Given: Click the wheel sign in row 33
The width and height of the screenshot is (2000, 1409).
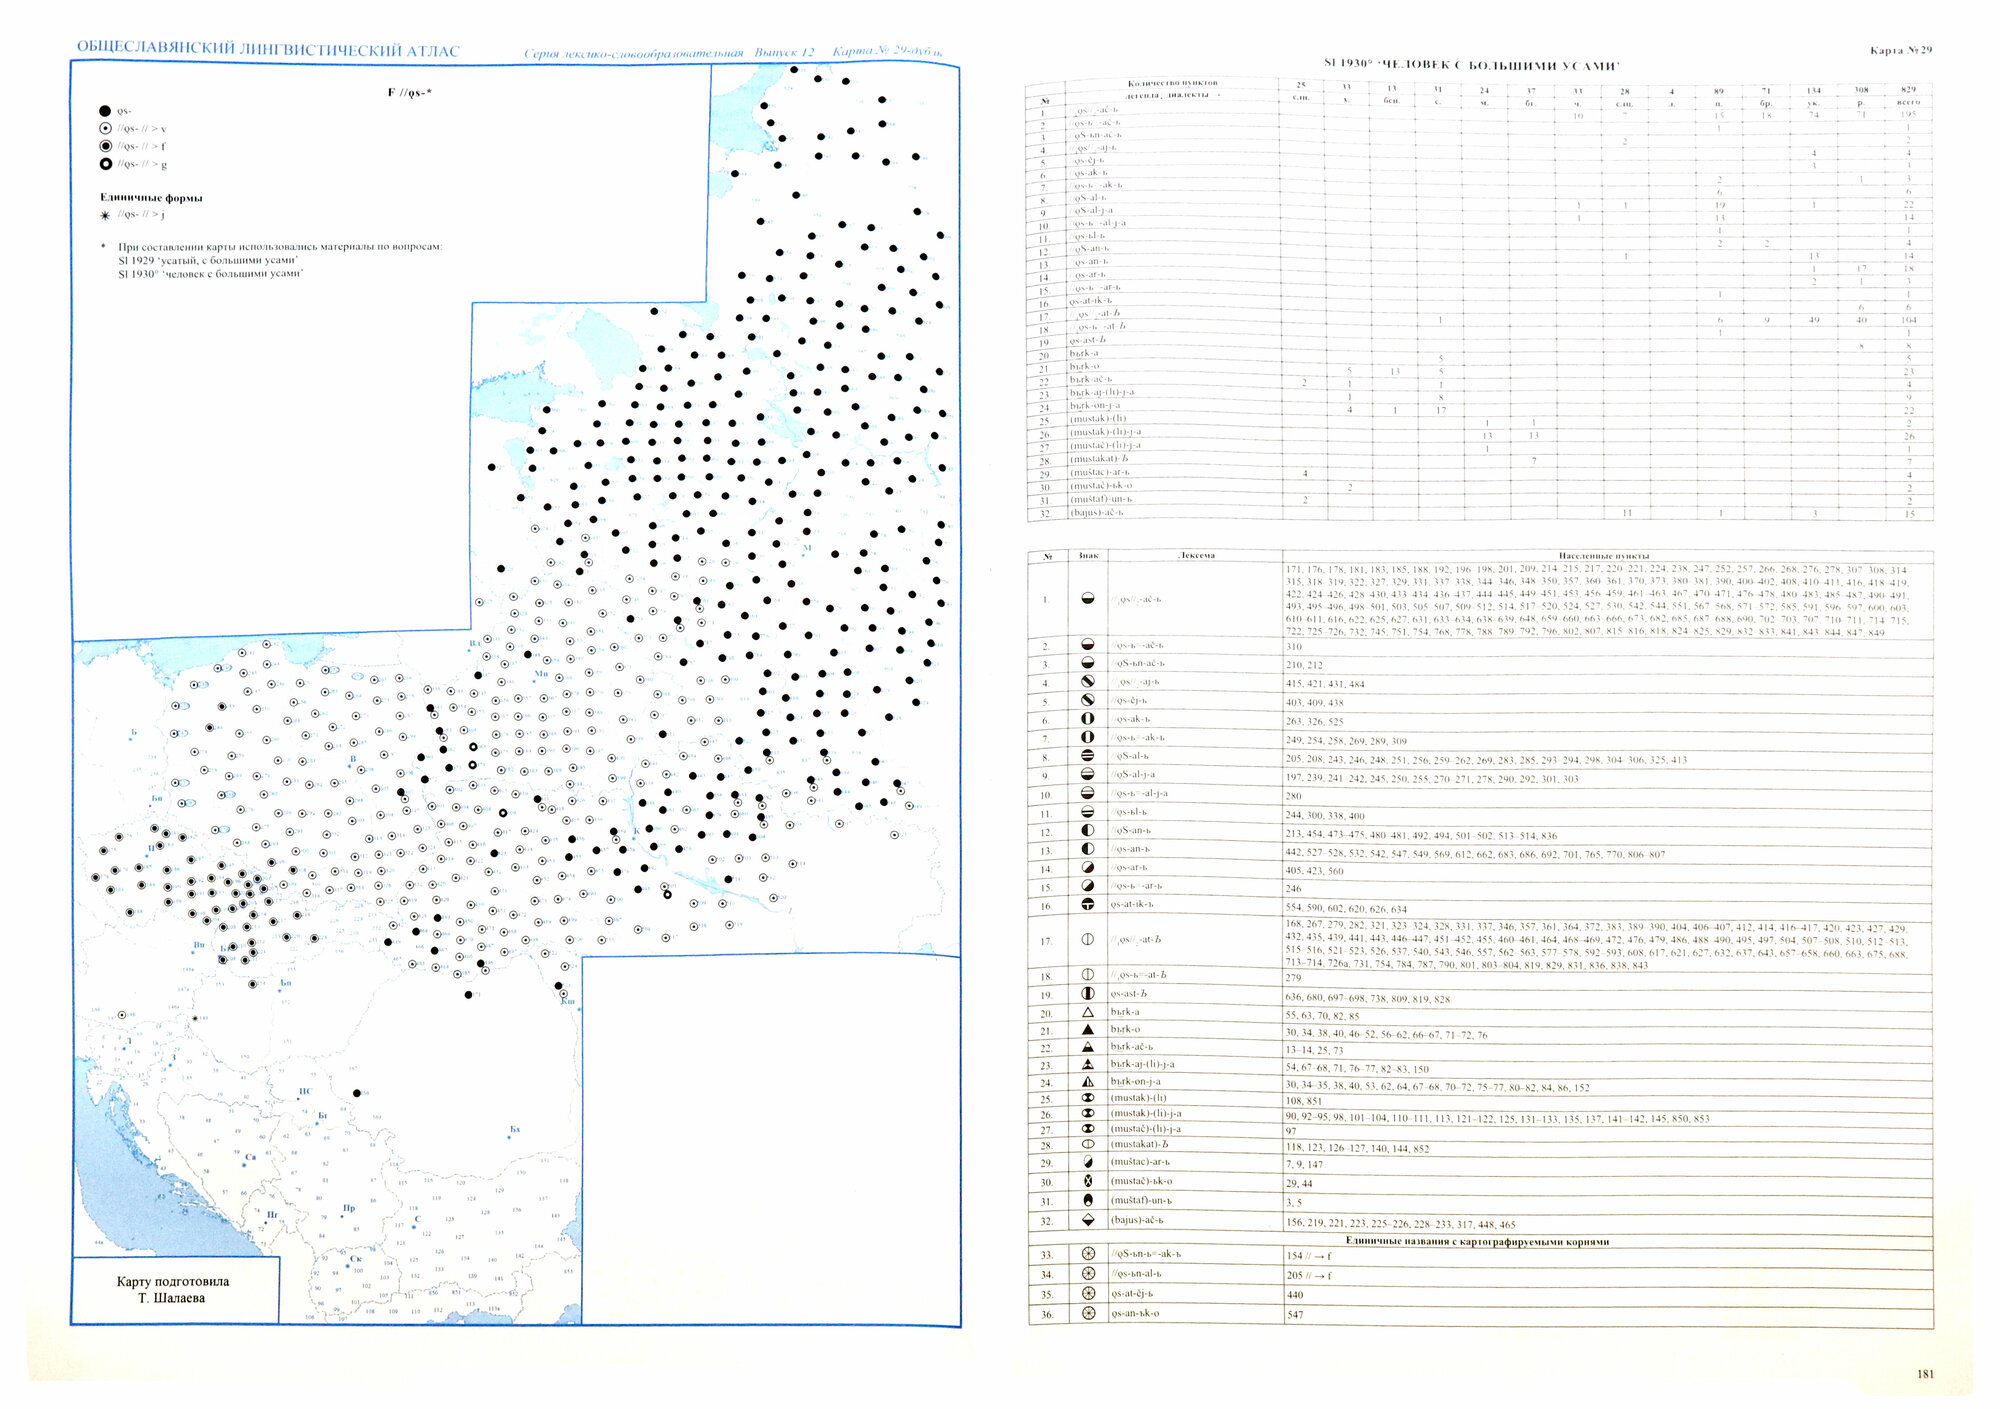Looking at the screenshot, I should click(x=1088, y=1254).
